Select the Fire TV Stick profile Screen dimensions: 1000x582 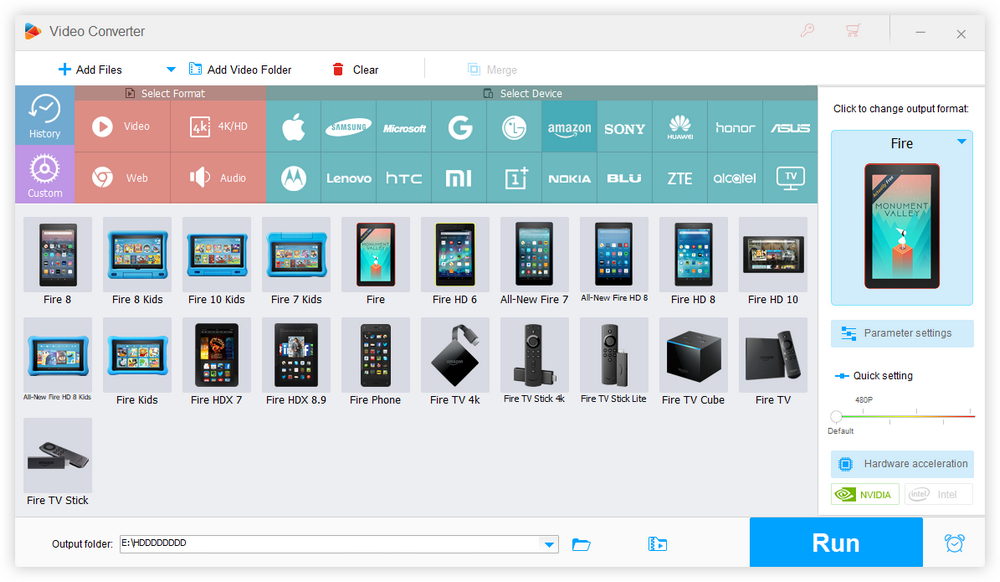57,463
